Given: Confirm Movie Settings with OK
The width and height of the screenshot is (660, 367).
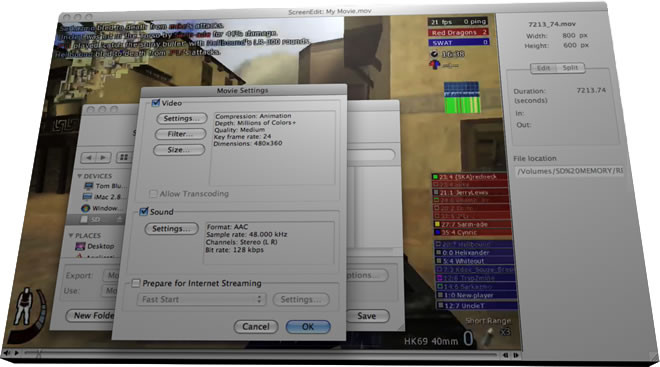Looking at the screenshot, I should tap(308, 327).
